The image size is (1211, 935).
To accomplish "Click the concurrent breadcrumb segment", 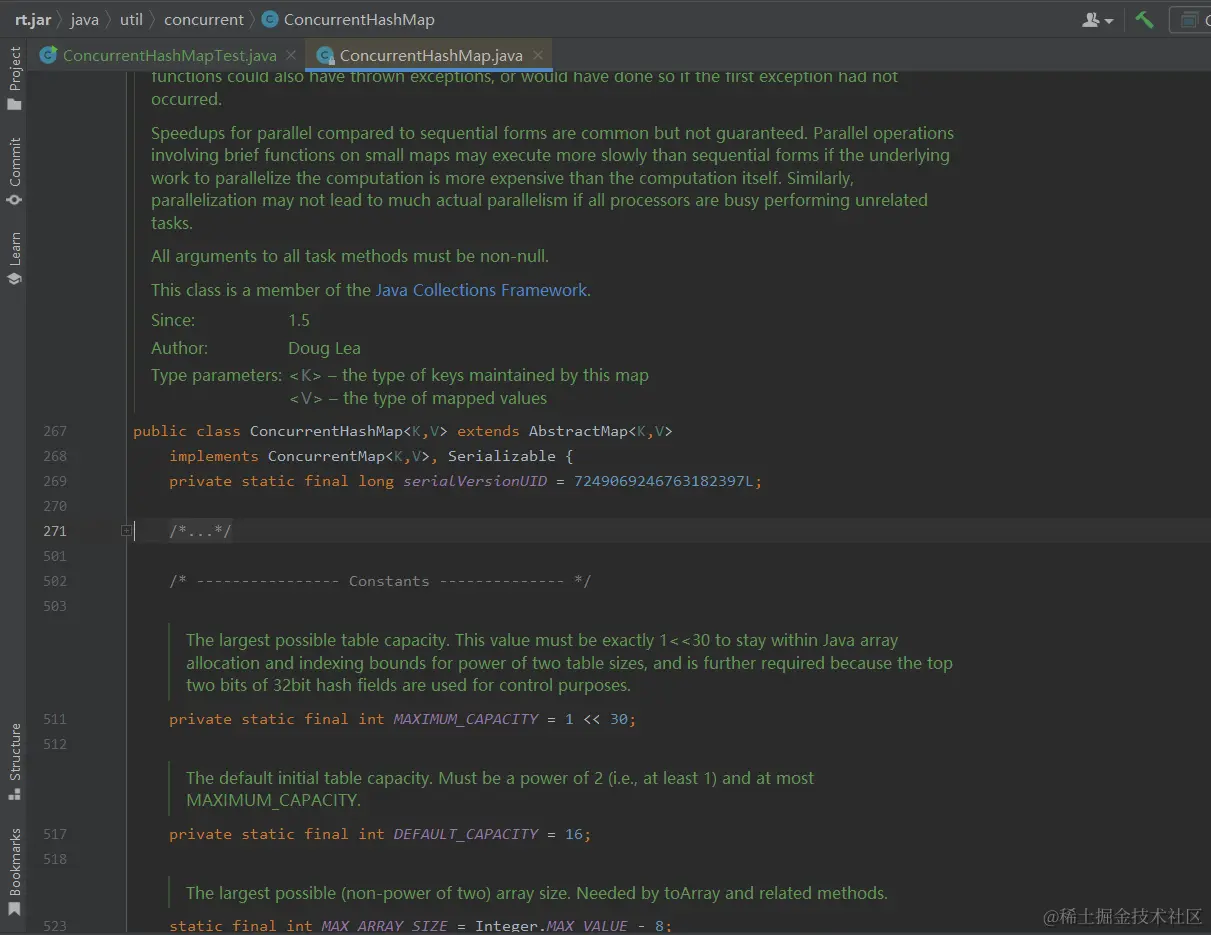I will coord(203,19).
